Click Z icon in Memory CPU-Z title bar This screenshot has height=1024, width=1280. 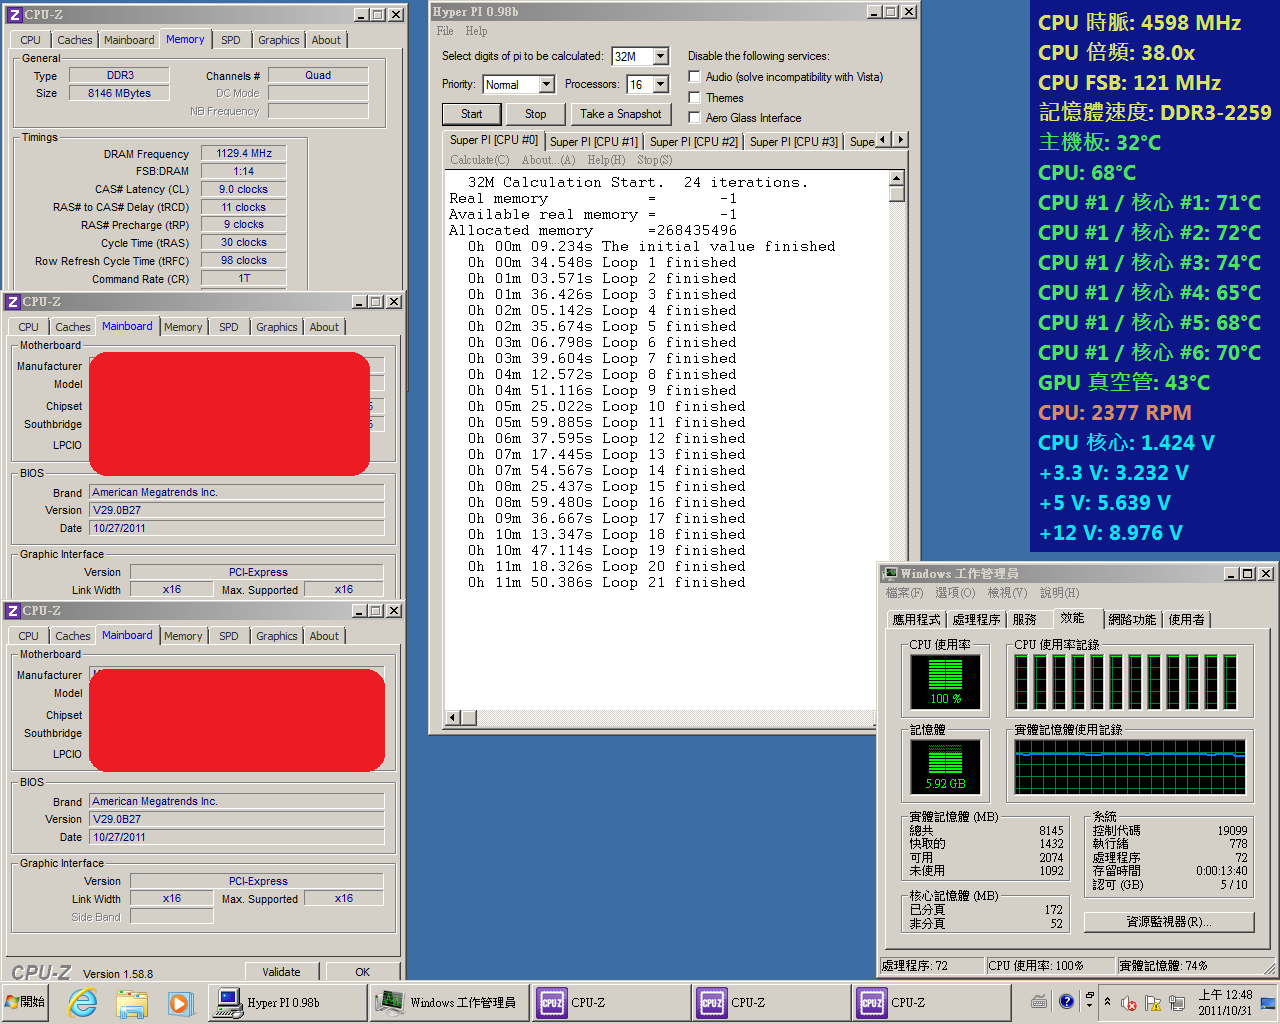14,15
